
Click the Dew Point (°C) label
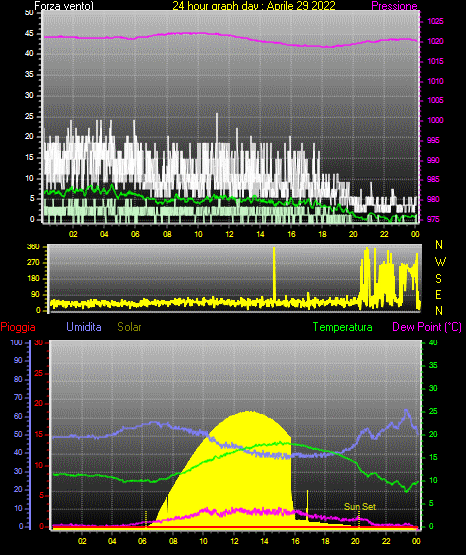pos(427,327)
